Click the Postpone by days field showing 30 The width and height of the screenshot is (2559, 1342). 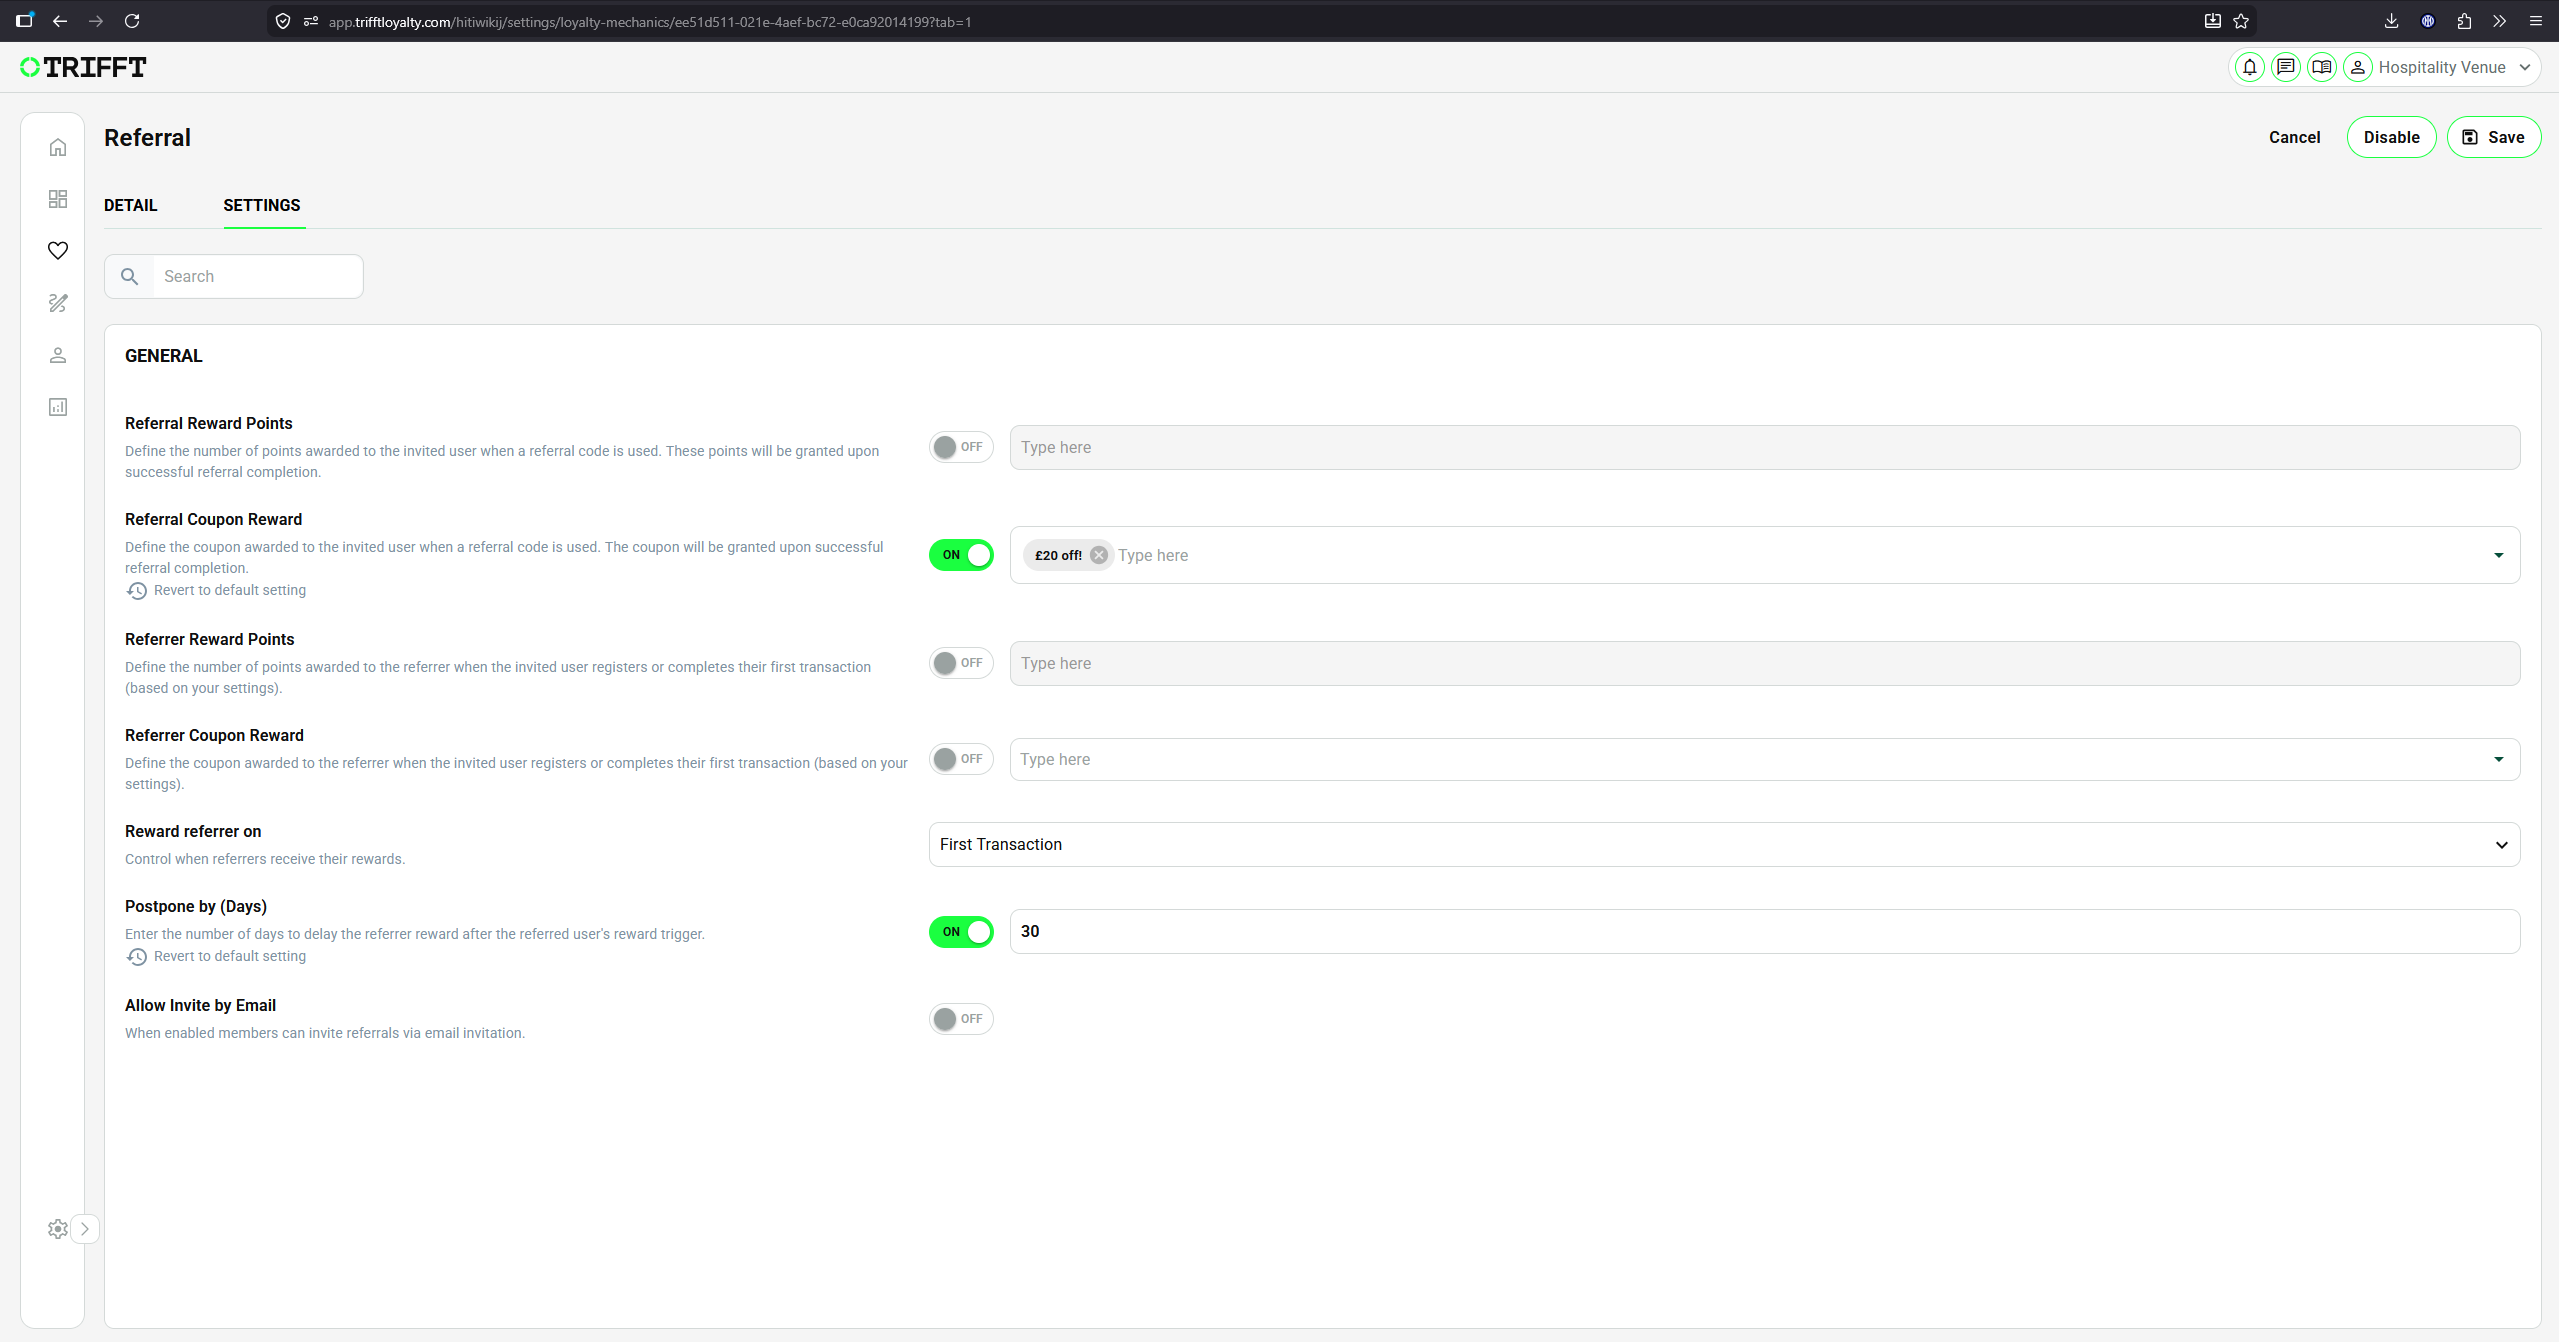1764,931
